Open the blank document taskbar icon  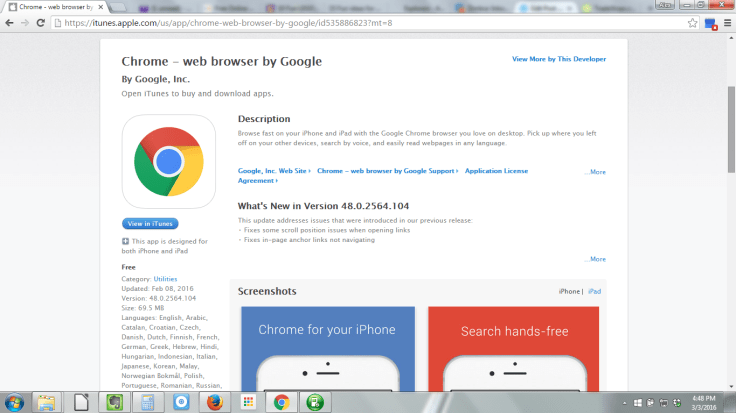click(81, 403)
